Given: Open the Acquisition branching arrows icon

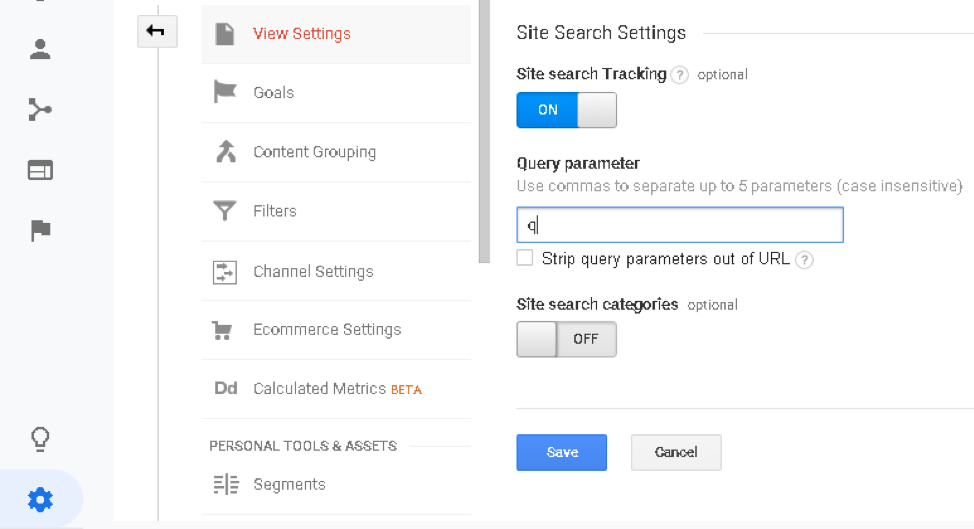Looking at the screenshot, I should pyautogui.click(x=40, y=110).
